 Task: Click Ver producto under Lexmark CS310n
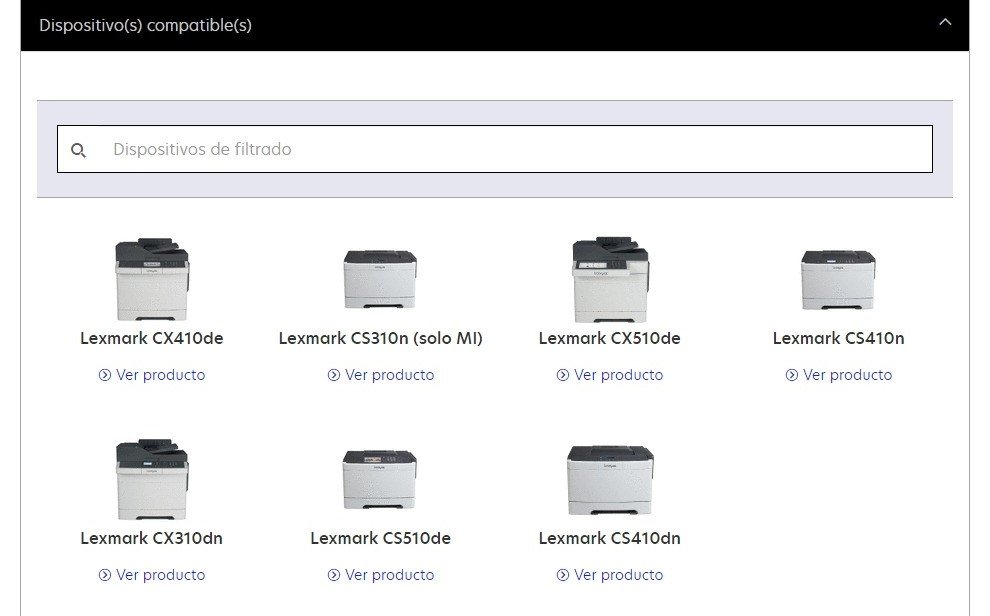point(381,375)
